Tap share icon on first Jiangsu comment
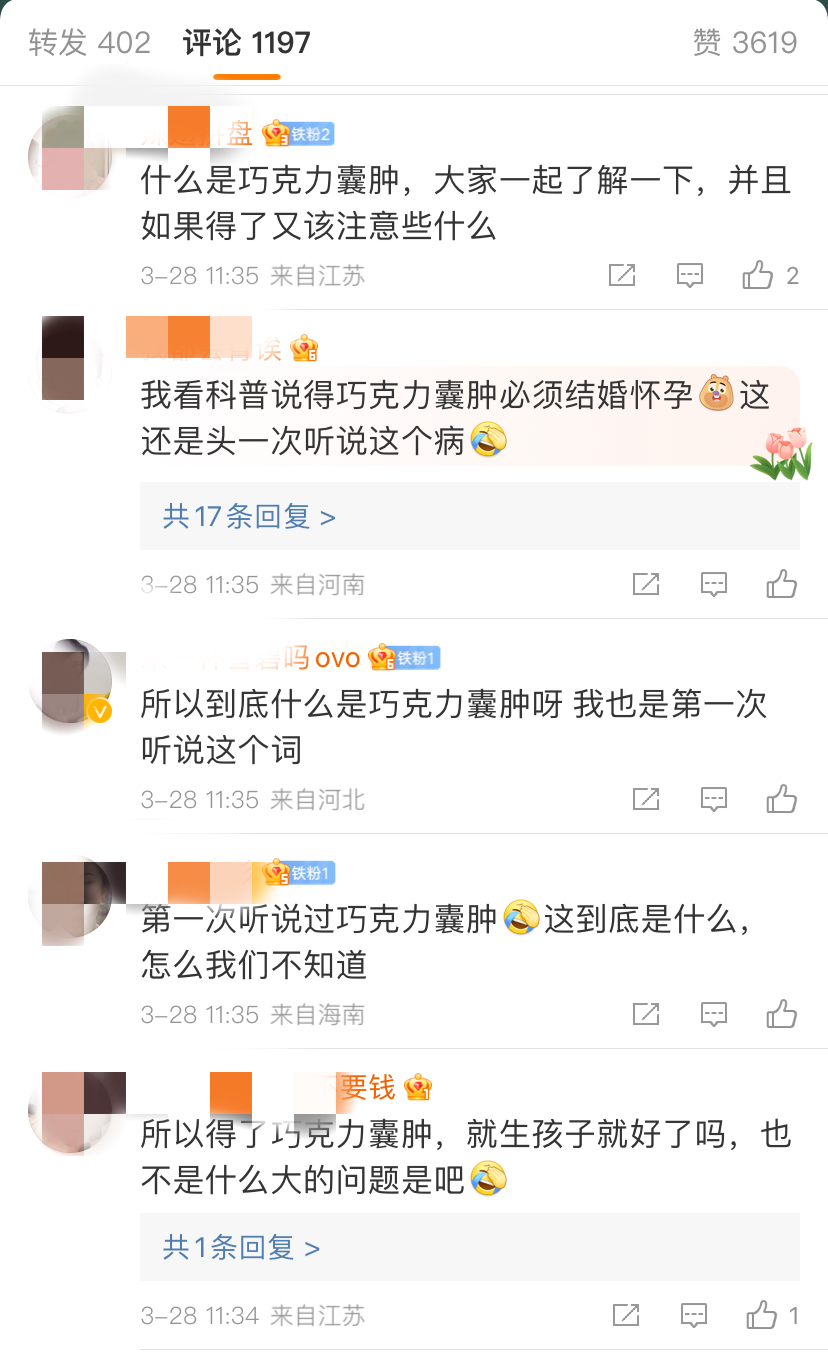 pyautogui.click(x=622, y=275)
